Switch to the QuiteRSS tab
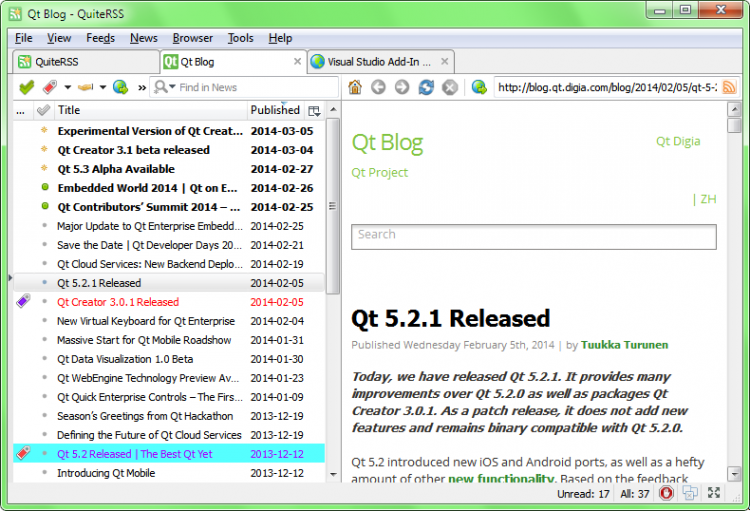Viewport: 750px width, 511px height. 86,62
